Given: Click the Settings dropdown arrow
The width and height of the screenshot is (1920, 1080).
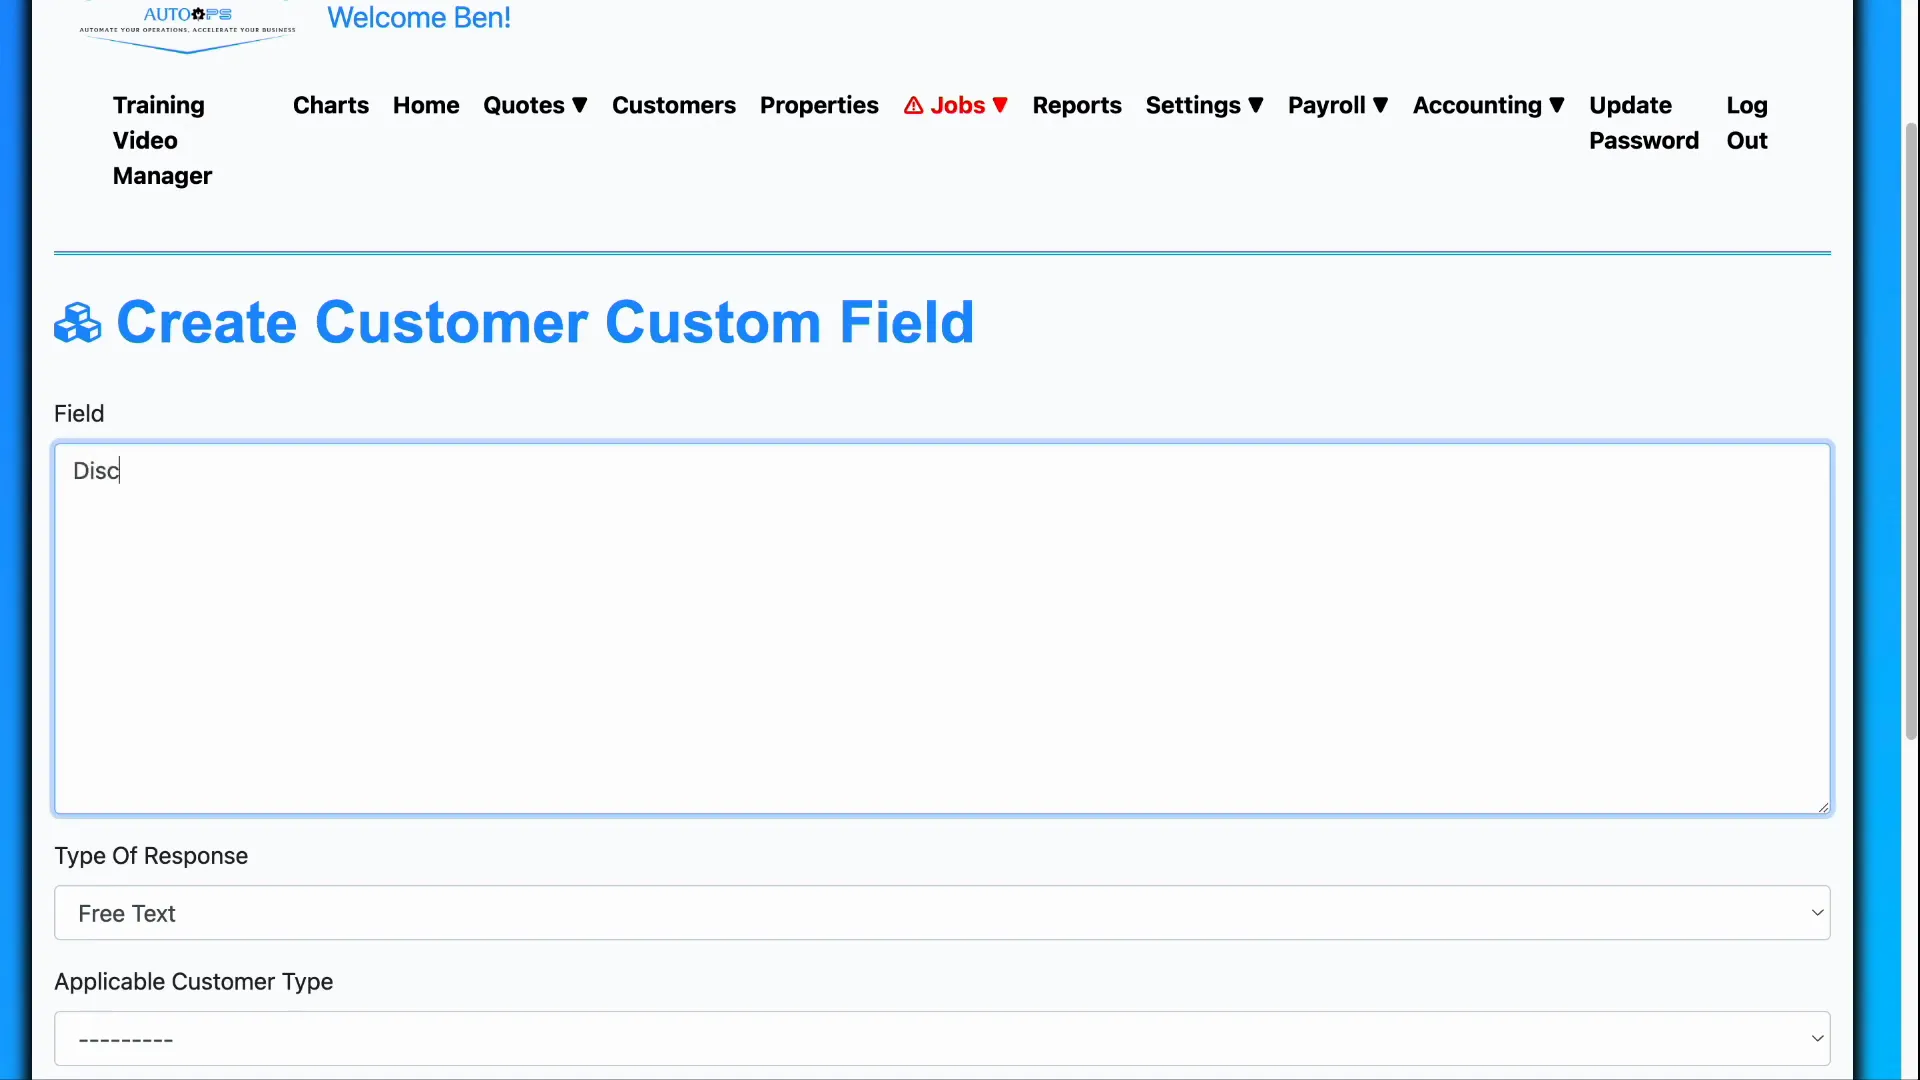Looking at the screenshot, I should (1256, 105).
